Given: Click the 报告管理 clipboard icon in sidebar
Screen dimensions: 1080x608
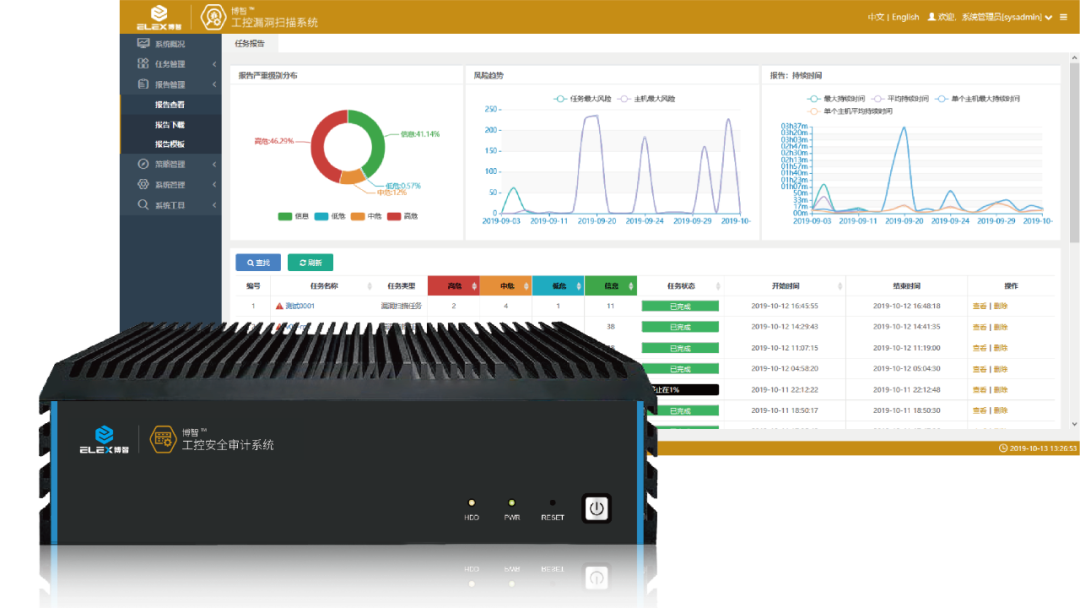Looking at the screenshot, I should tap(143, 84).
